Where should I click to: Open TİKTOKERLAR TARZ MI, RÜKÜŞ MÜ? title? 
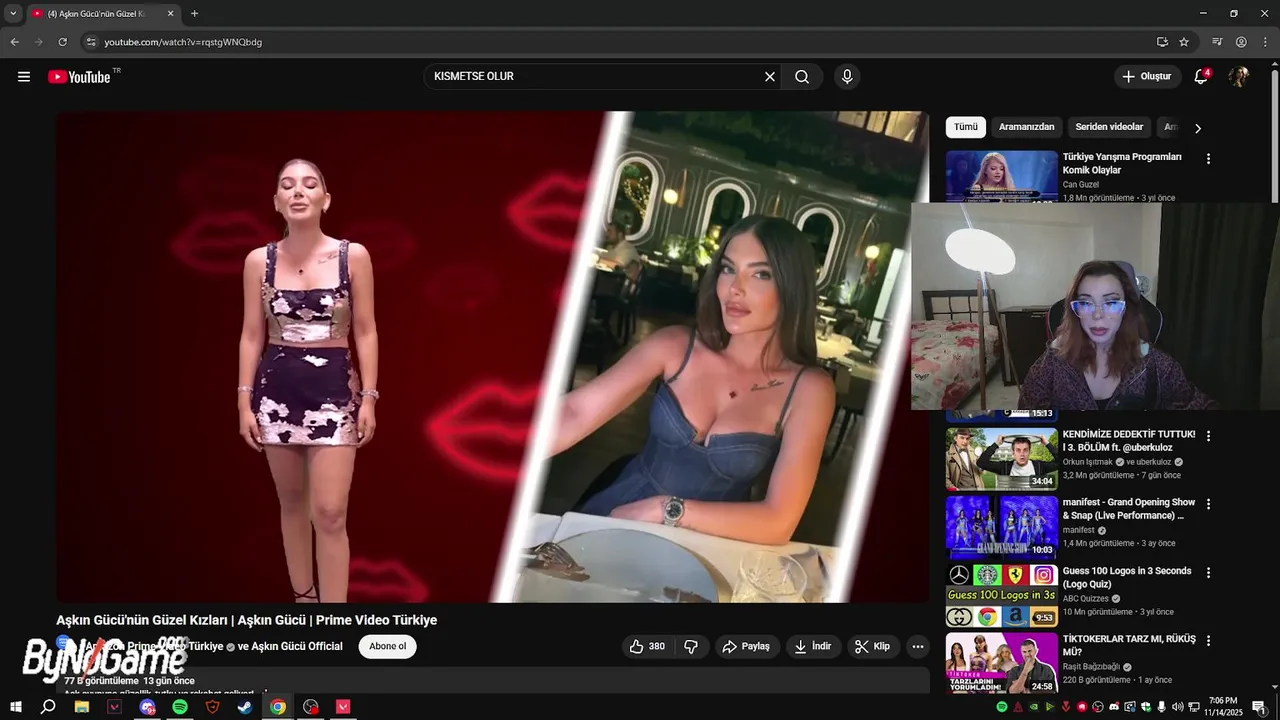1129,645
